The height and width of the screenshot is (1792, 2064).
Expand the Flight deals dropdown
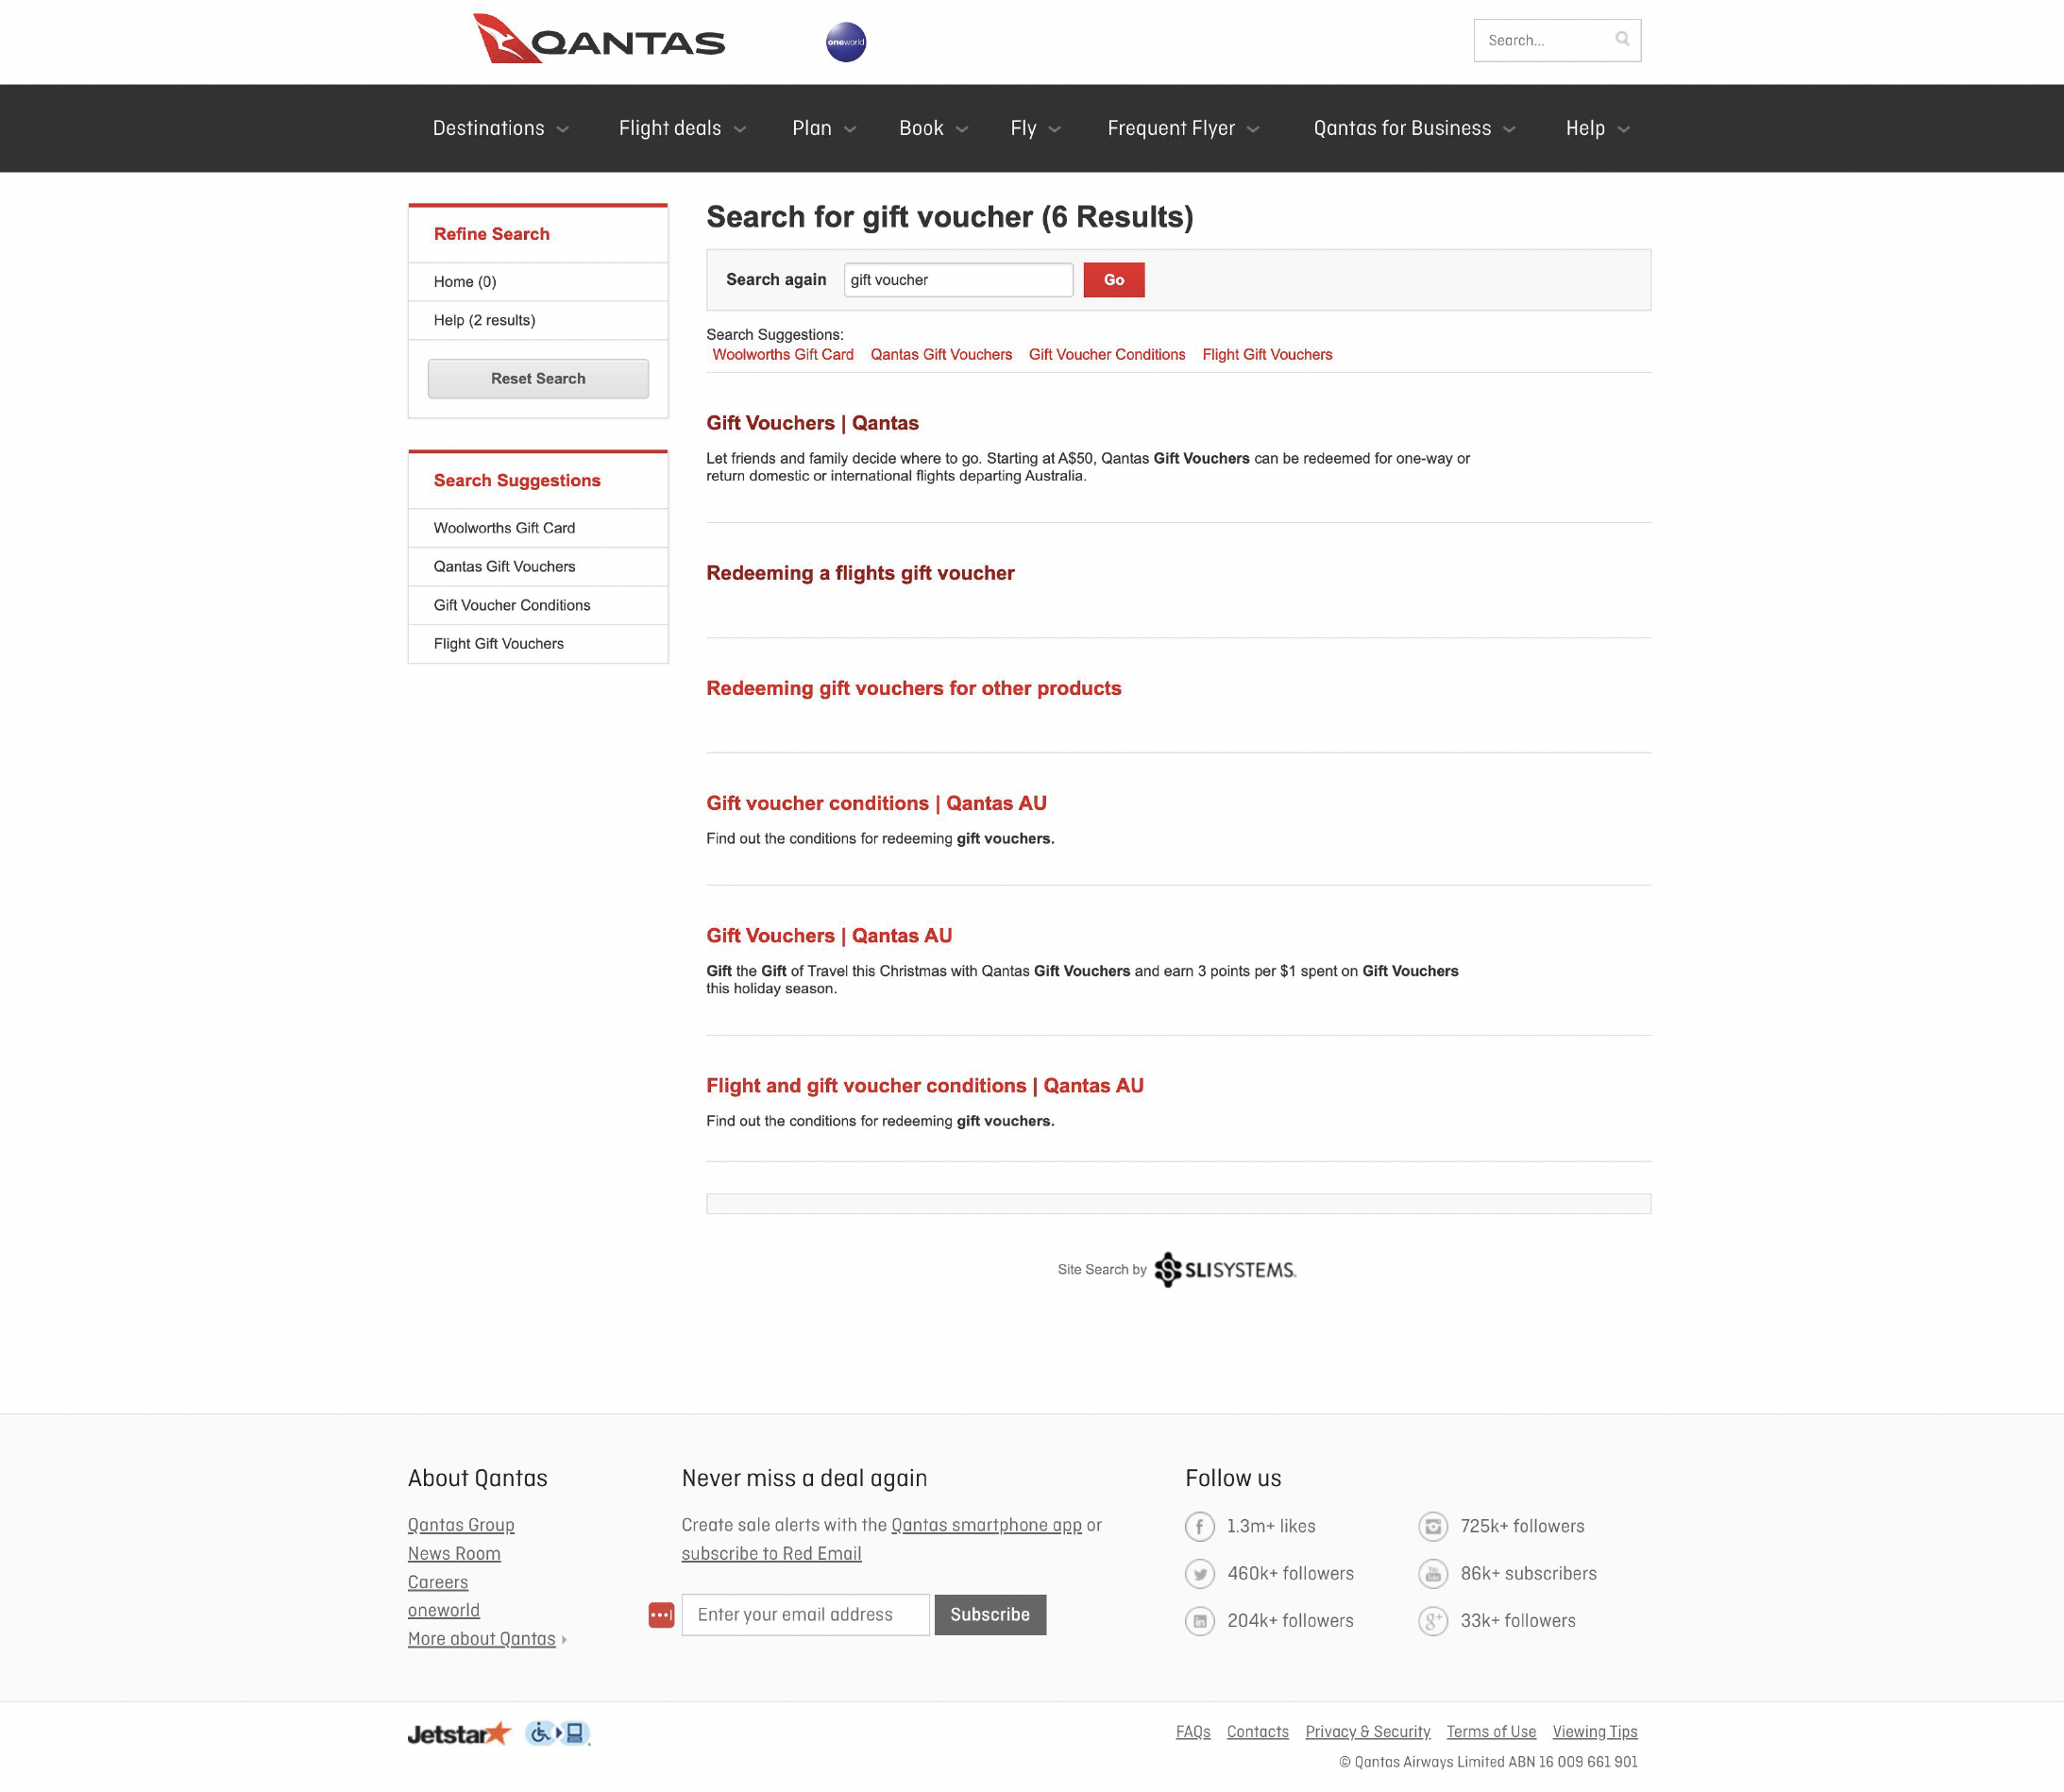point(683,128)
